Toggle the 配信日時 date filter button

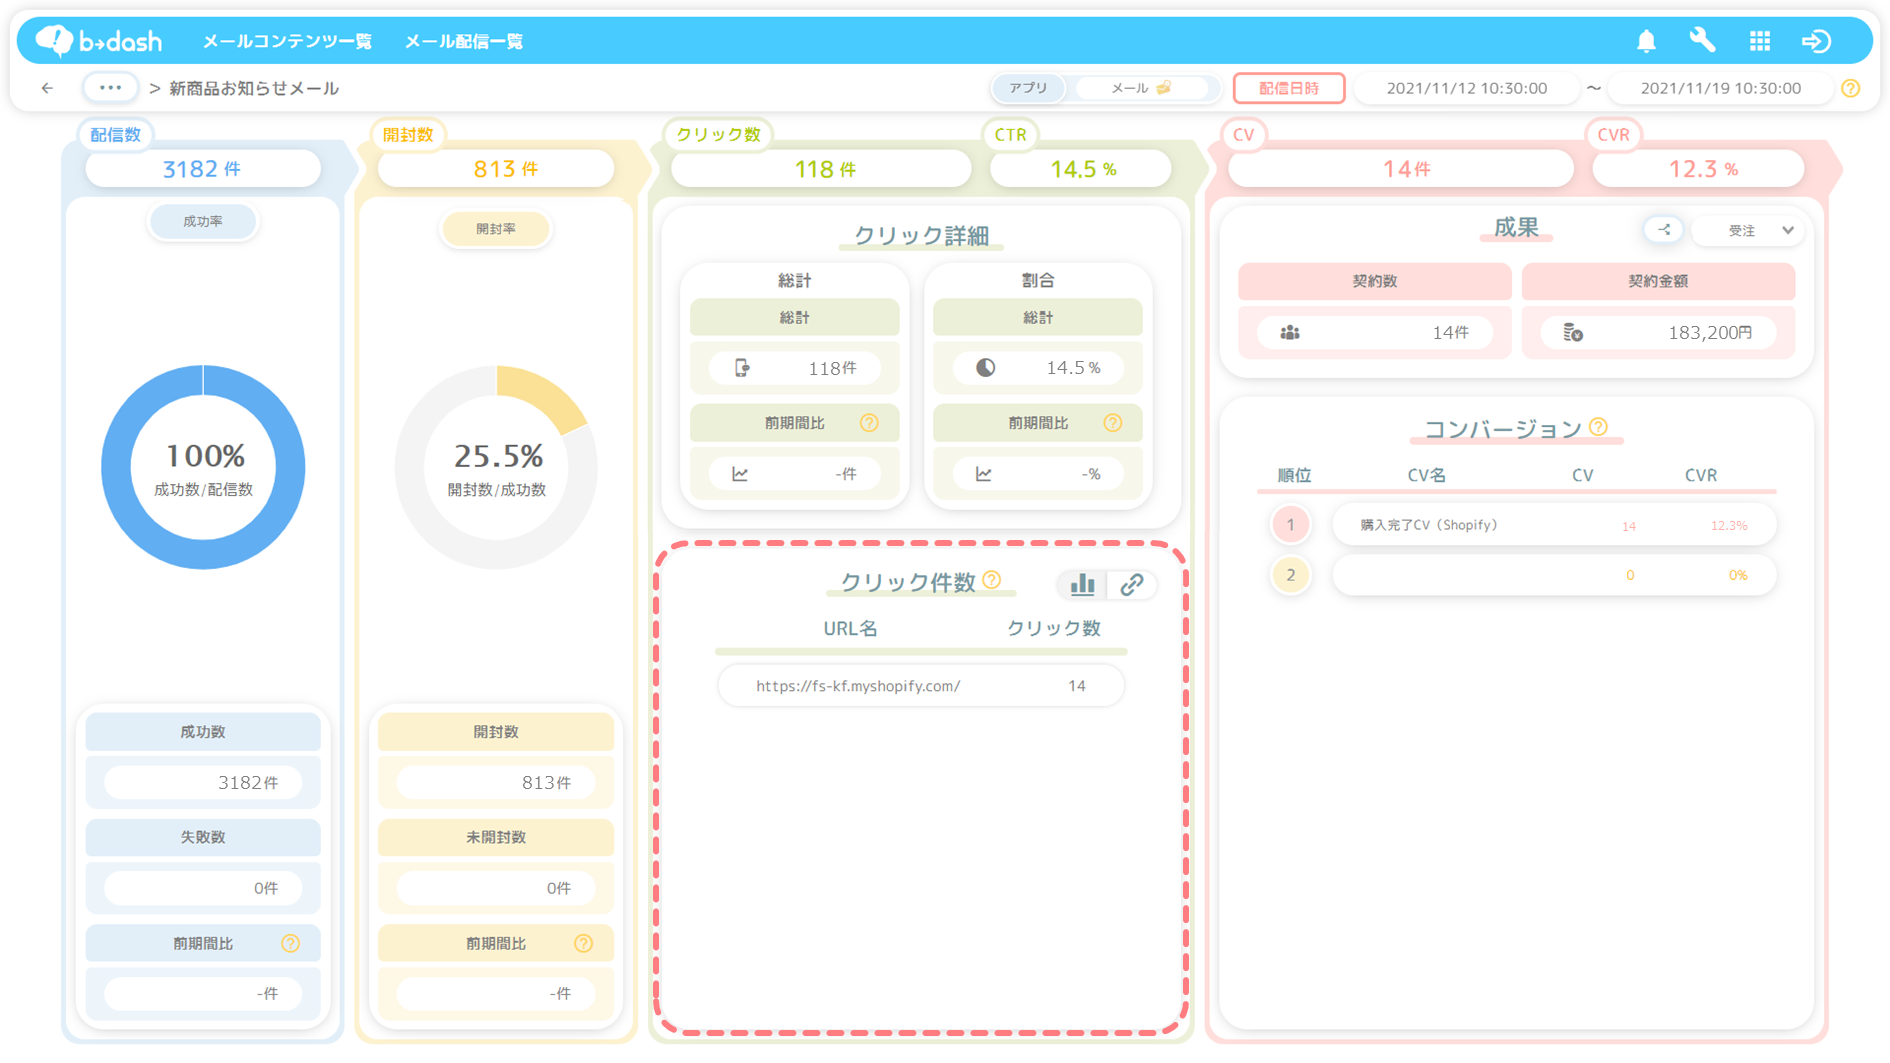point(1288,88)
